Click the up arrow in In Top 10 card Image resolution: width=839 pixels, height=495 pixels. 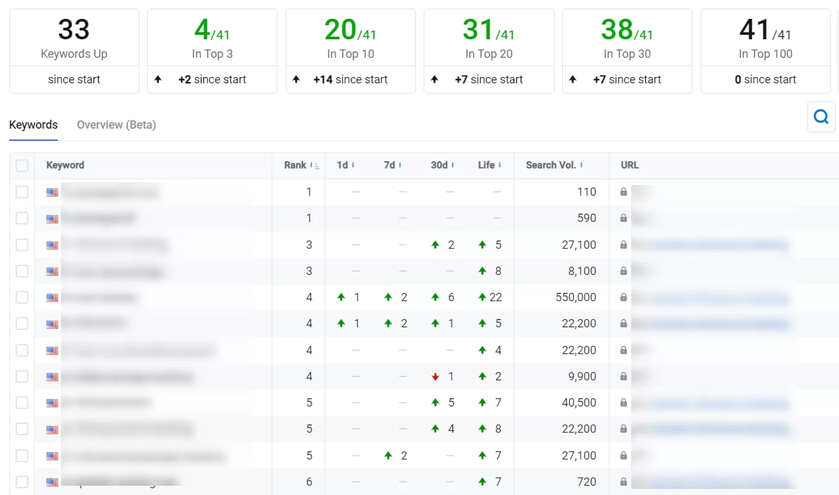pyautogui.click(x=296, y=79)
